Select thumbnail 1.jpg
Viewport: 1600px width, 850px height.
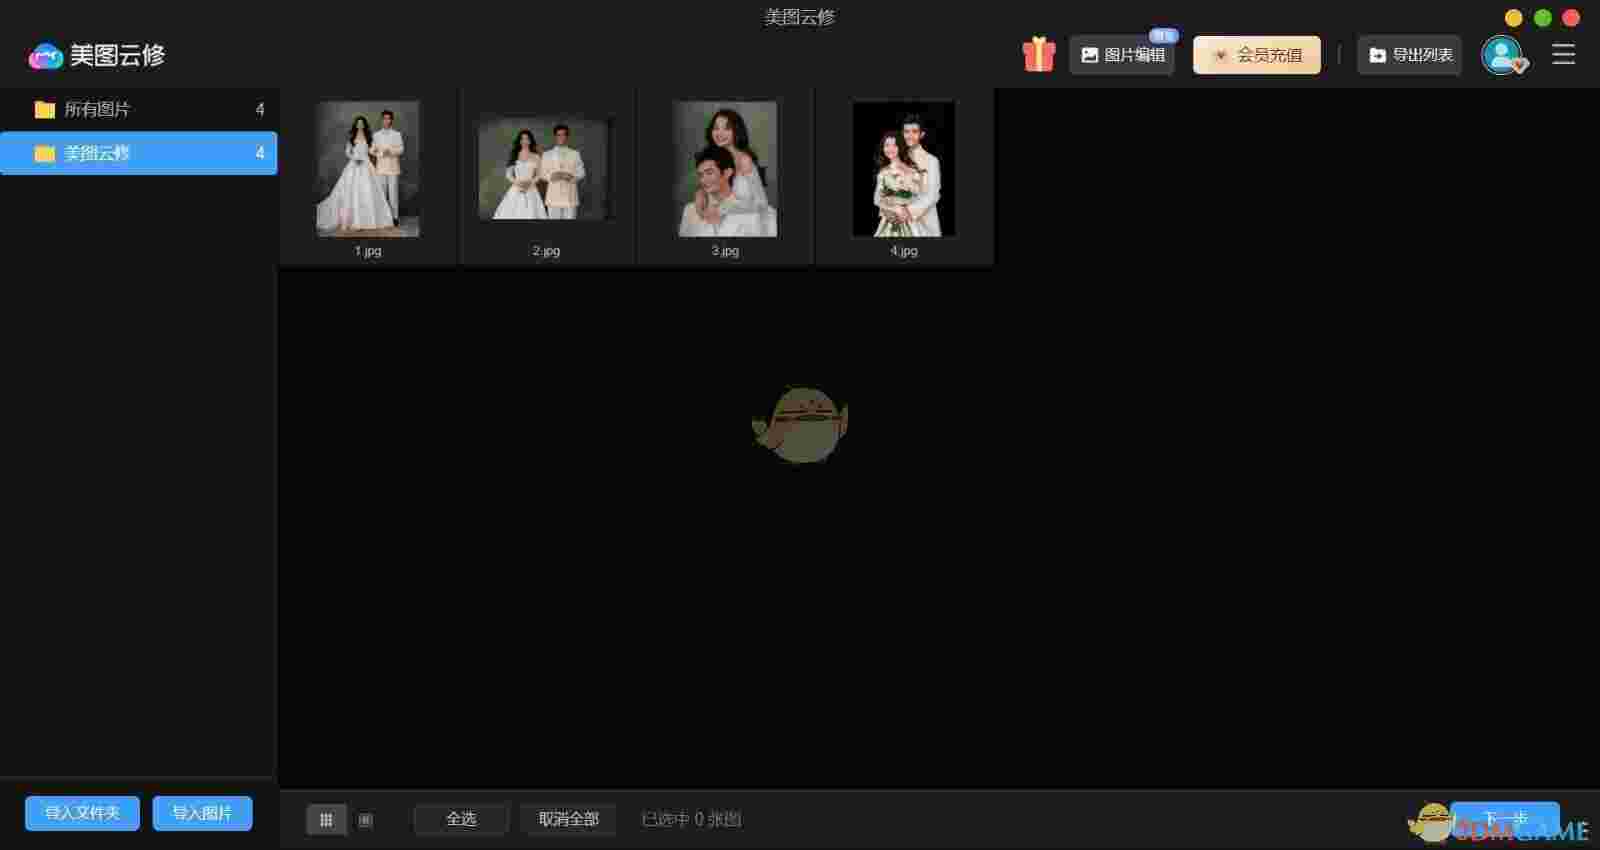point(368,169)
